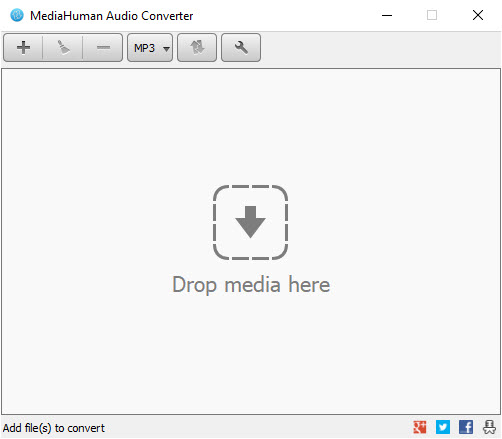Open settings with the wrench icon

click(241, 47)
